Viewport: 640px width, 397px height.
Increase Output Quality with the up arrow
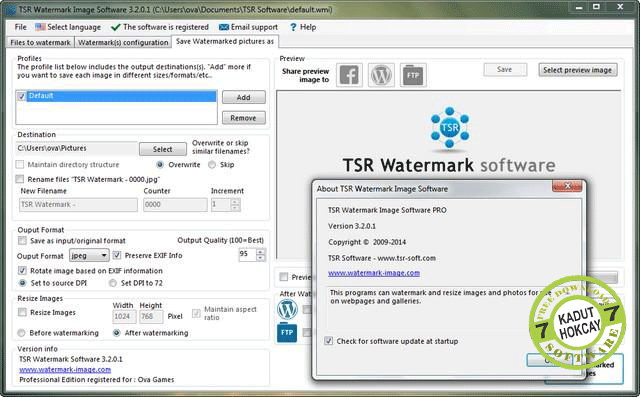pos(260,252)
